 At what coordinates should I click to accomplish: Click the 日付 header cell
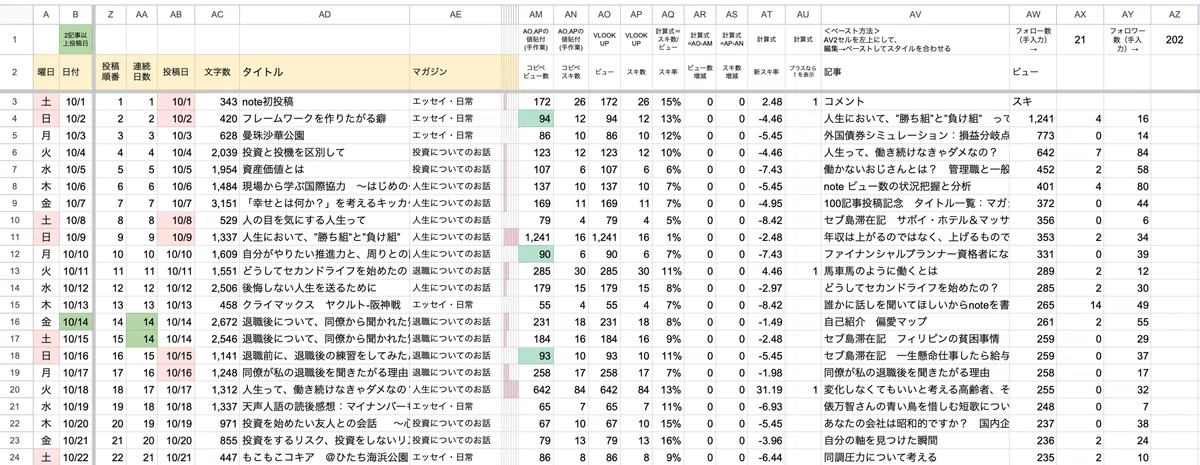coord(74,73)
